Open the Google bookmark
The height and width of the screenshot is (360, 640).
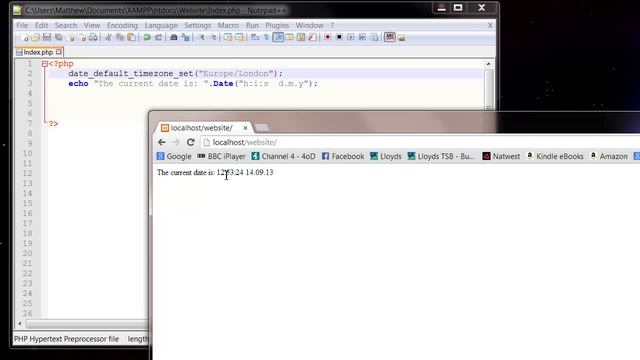click(x=174, y=156)
